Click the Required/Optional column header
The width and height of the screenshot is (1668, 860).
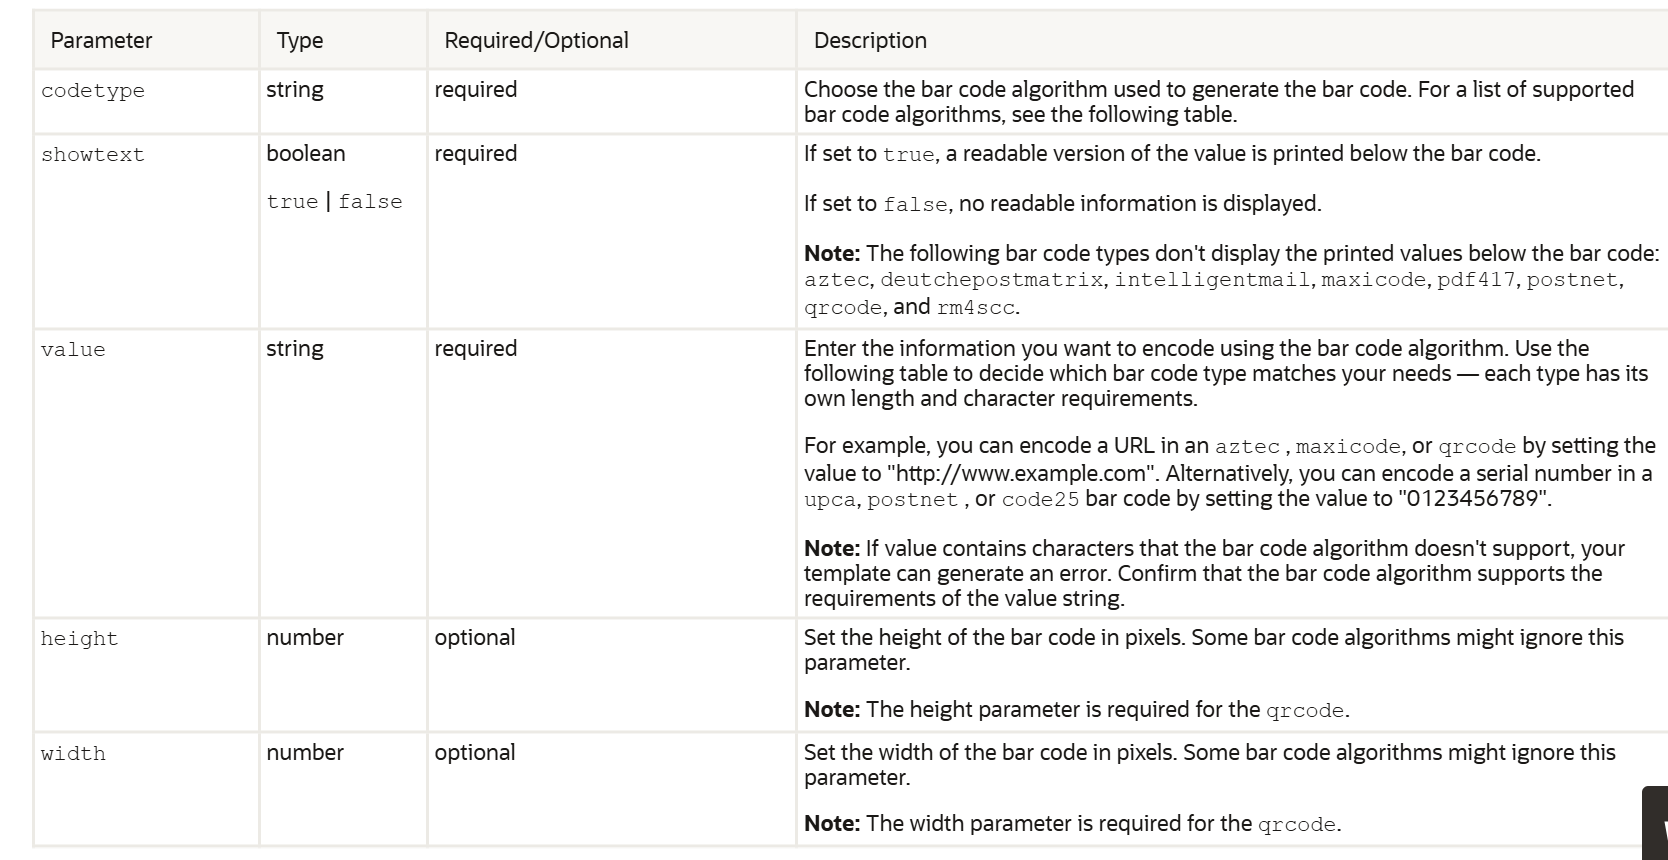click(x=536, y=41)
